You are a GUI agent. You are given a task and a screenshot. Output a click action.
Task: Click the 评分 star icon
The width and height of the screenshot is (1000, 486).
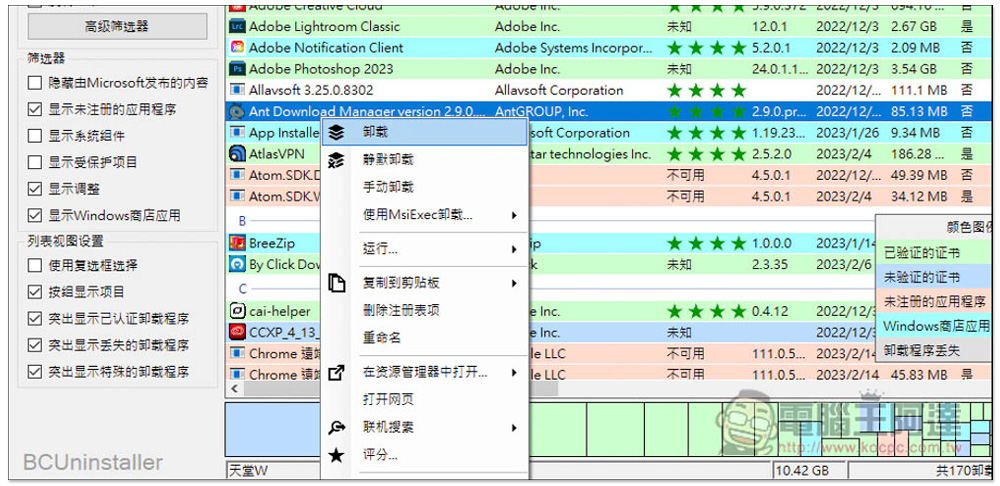337,455
